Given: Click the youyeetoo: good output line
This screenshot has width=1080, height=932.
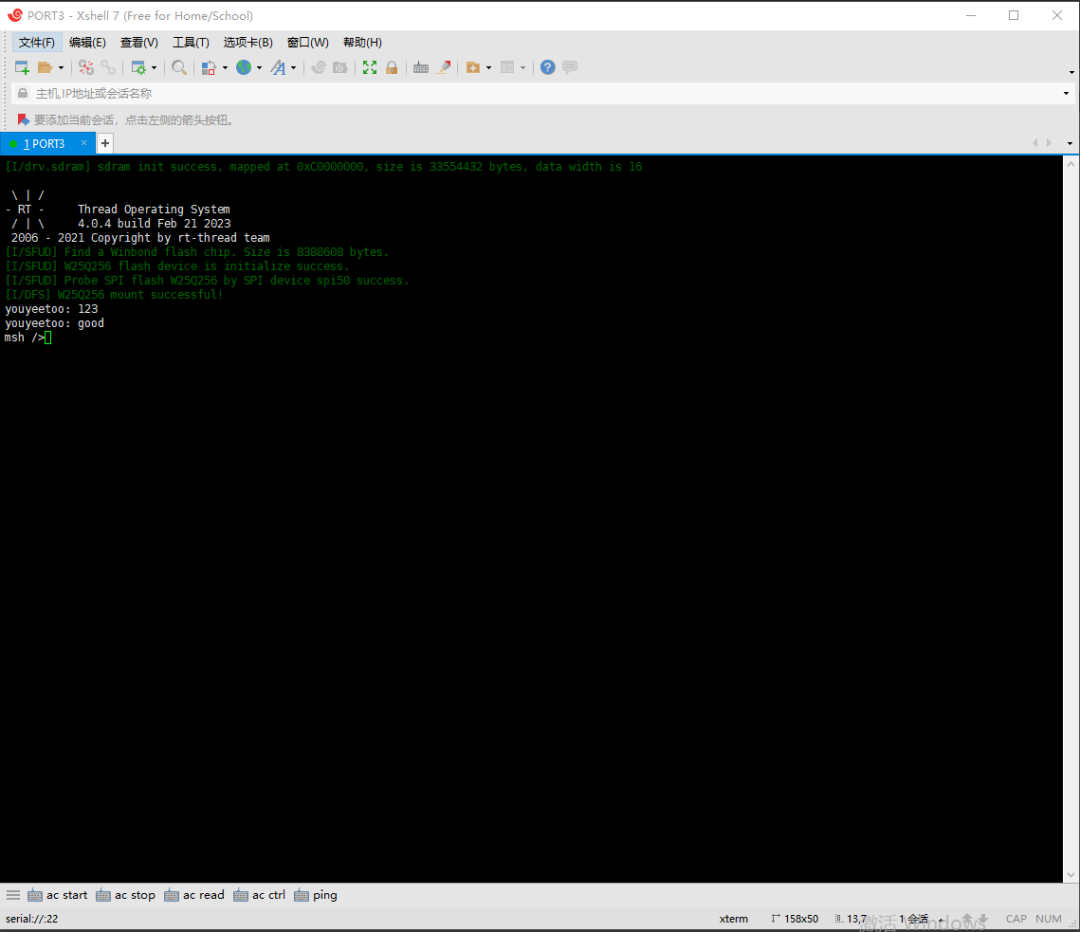Looking at the screenshot, I should 54,323.
